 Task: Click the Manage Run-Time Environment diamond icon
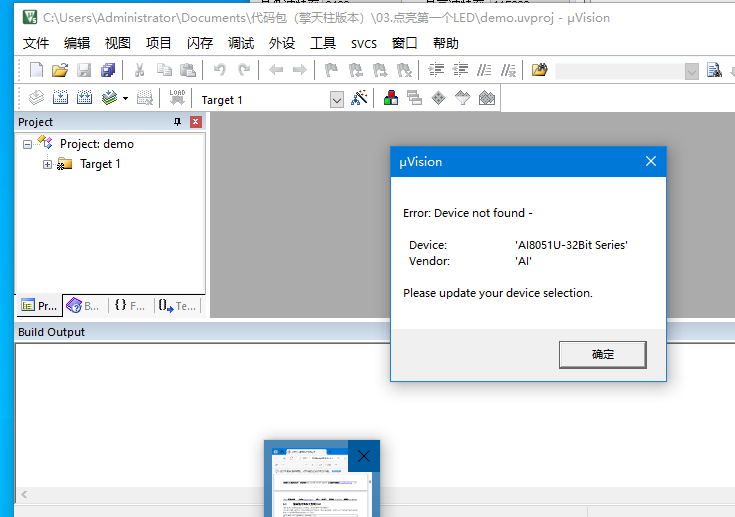click(x=438, y=98)
